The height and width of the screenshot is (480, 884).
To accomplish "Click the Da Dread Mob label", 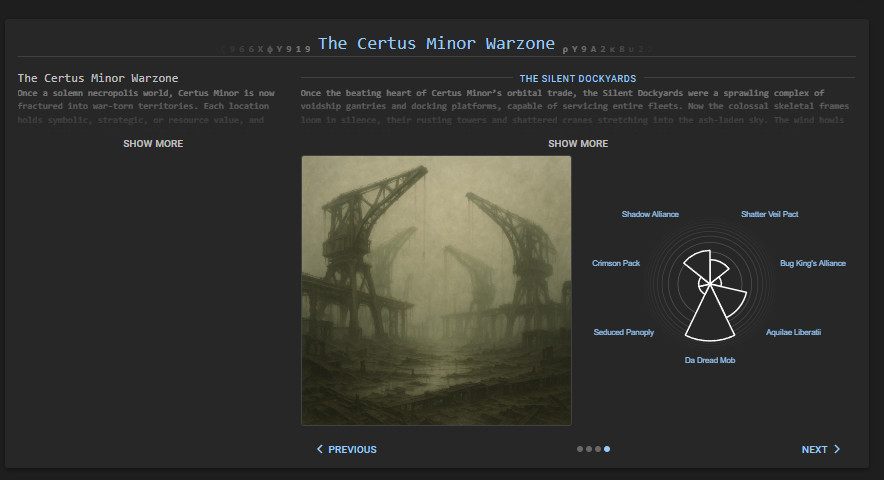I will pyautogui.click(x=709, y=360).
